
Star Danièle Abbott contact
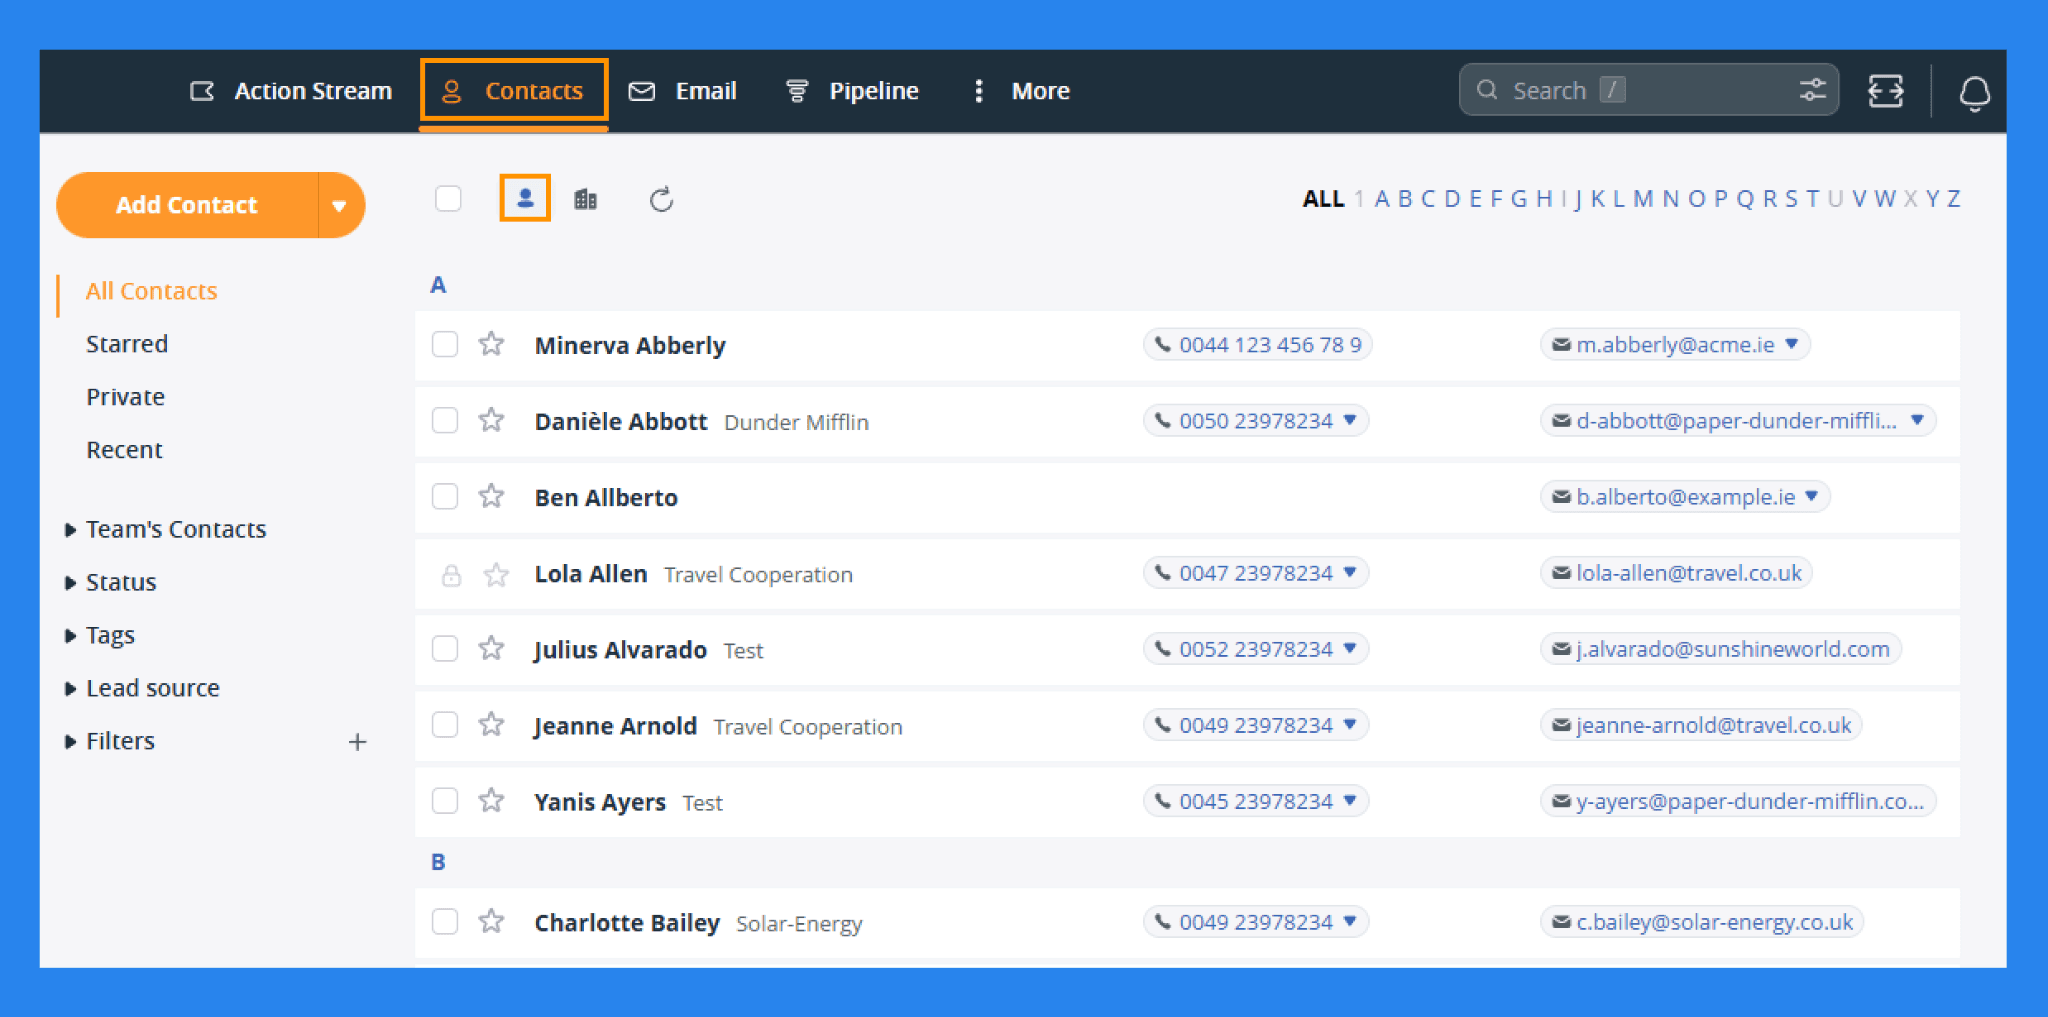(x=491, y=420)
